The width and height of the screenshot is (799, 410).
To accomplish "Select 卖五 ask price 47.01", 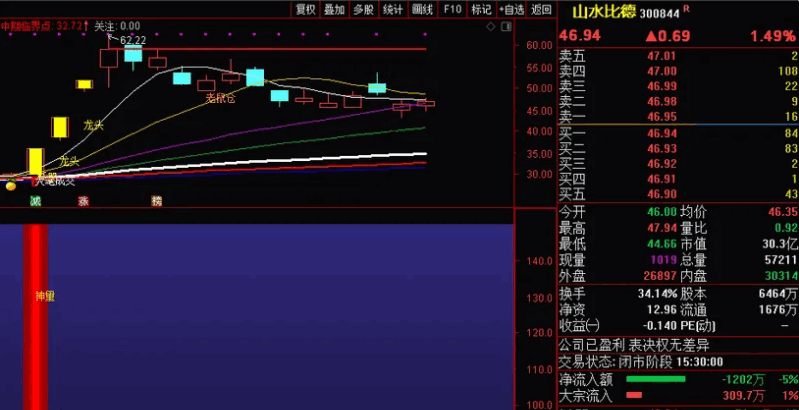I will tap(662, 56).
